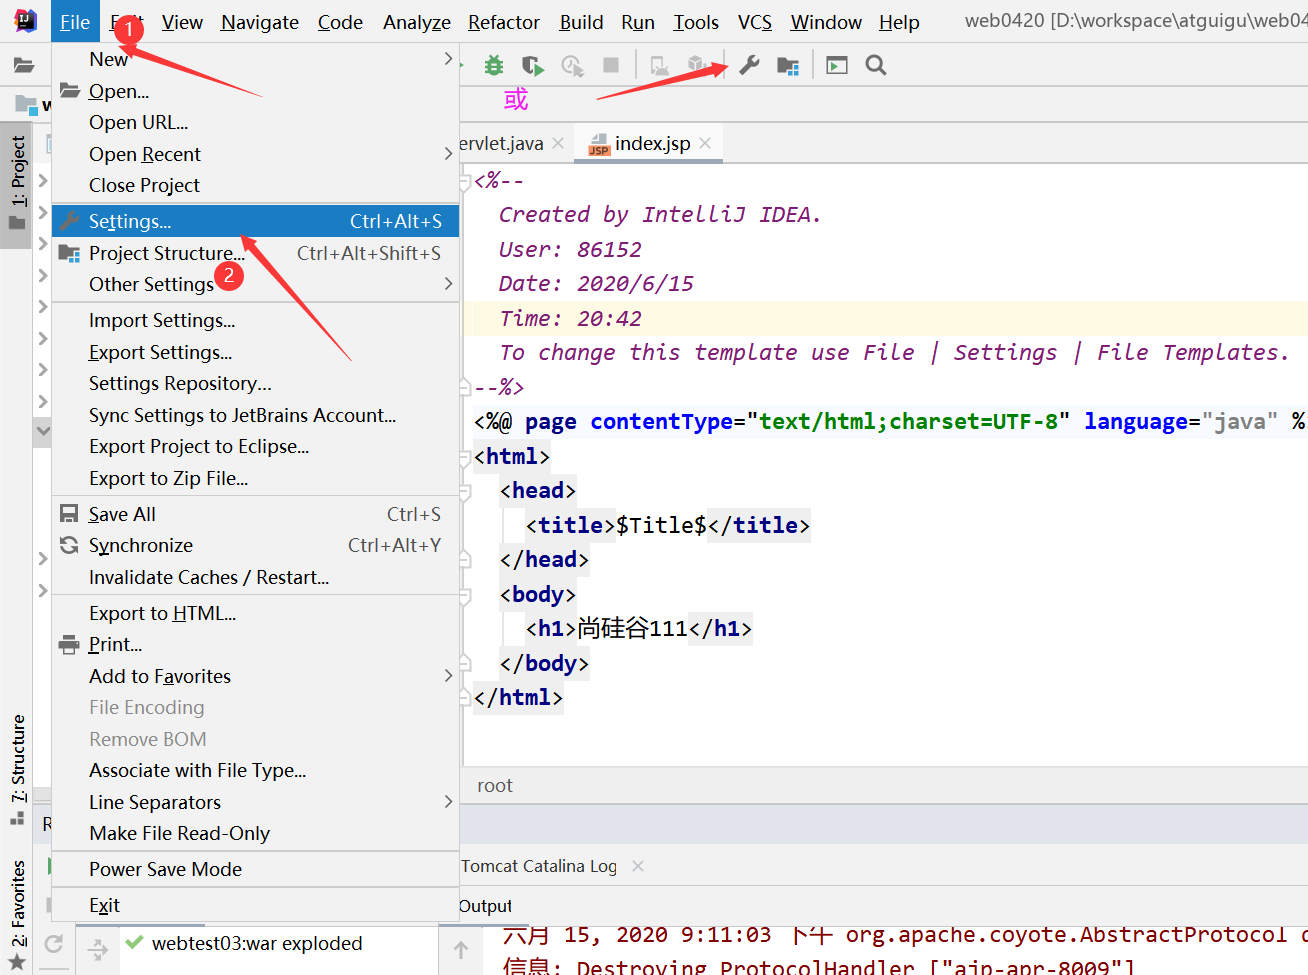Click deploy arrows icon beside webtest03

click(98, 948)
